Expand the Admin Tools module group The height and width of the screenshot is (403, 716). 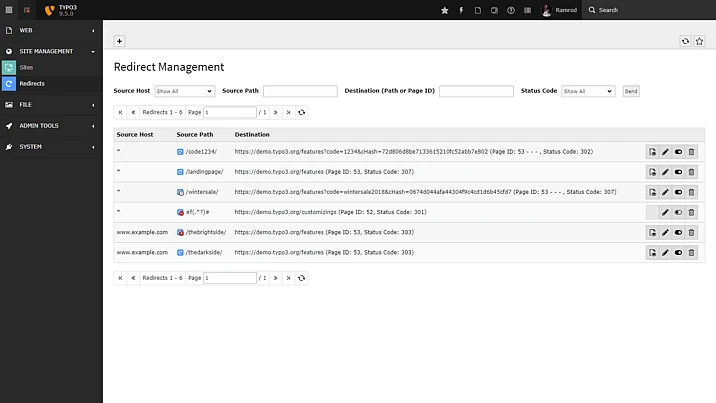click(x=51, y=126)
